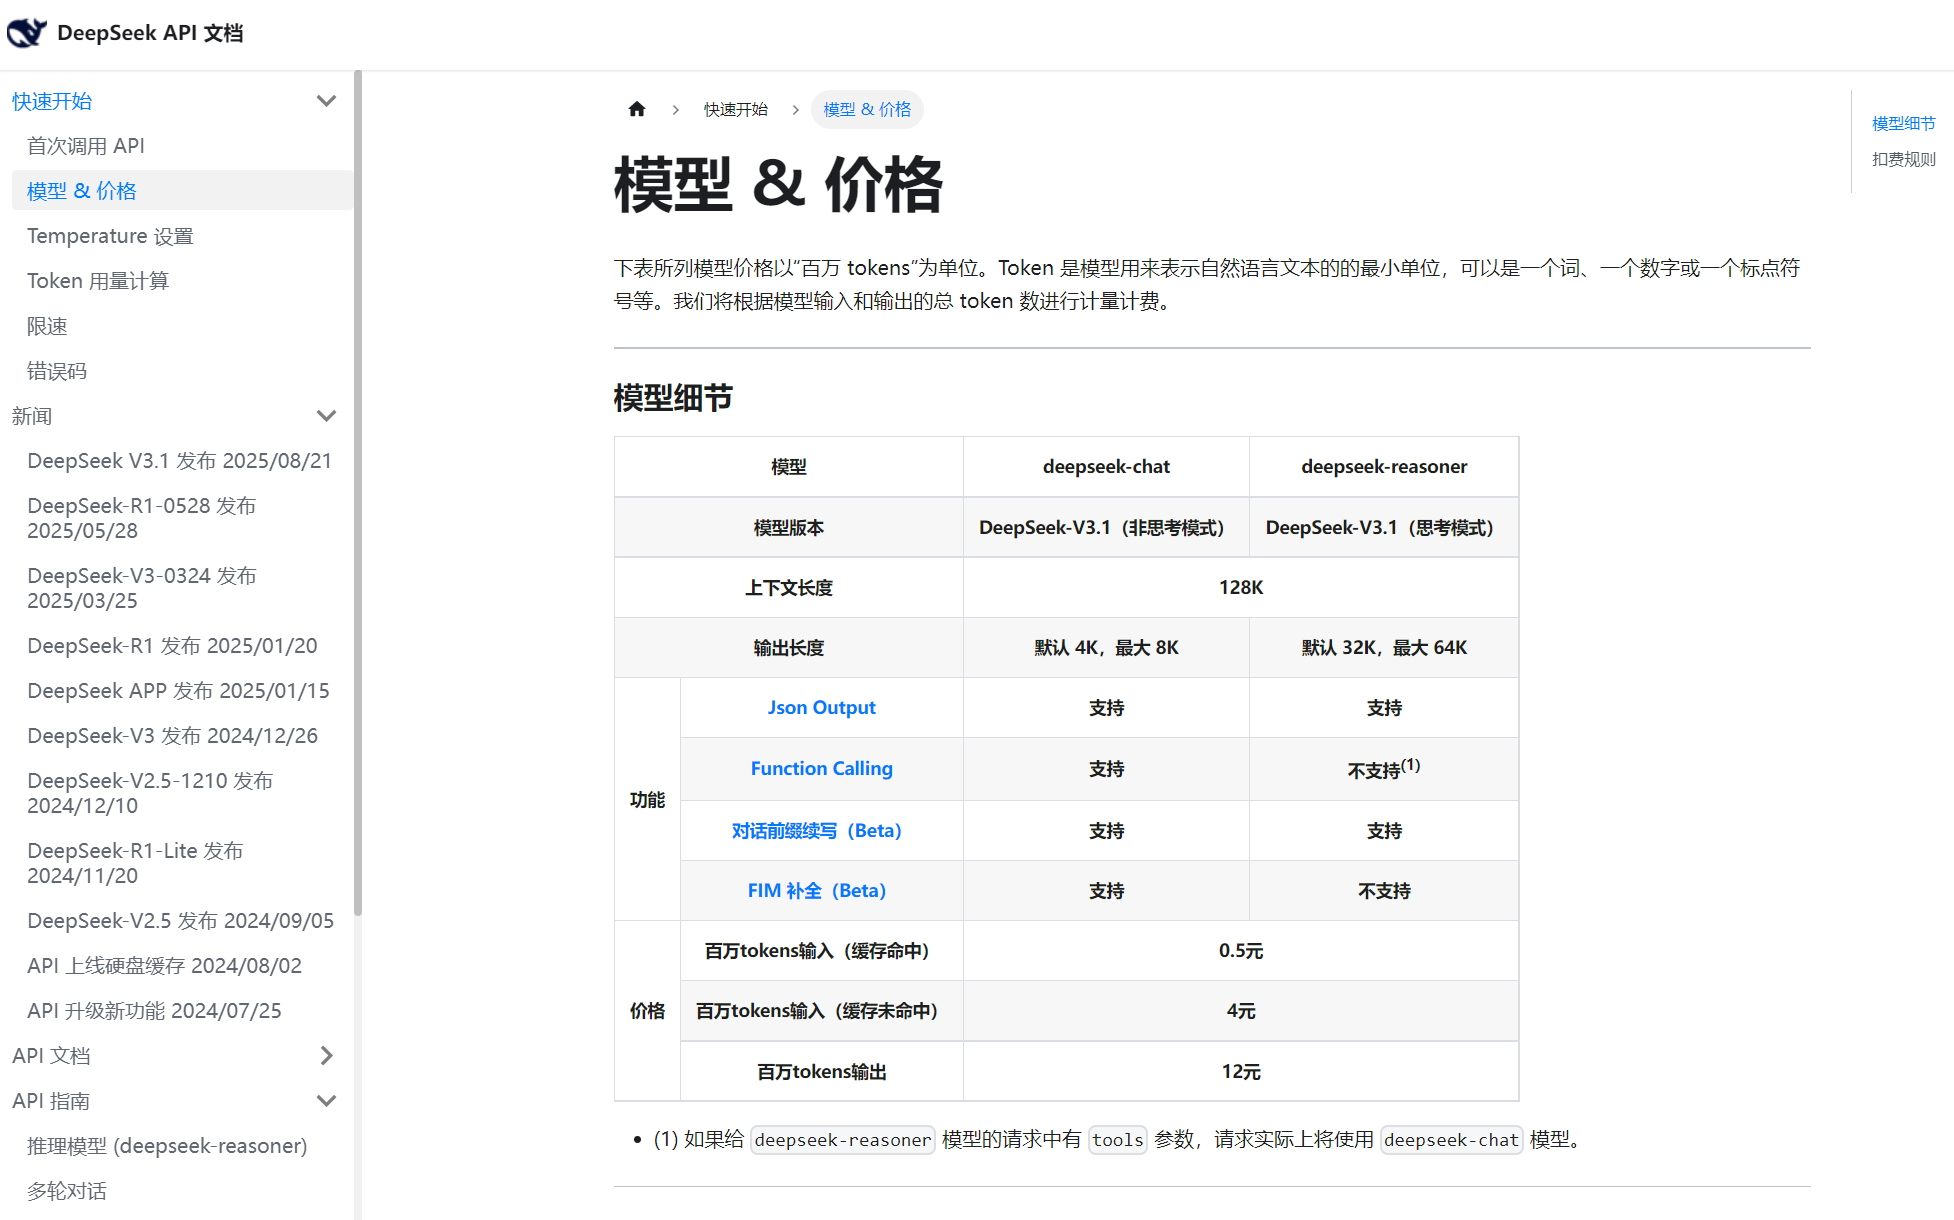Open 错误码 sidebar item
The width and height of the screenshot is (1954, 1220).
[57, 371]
